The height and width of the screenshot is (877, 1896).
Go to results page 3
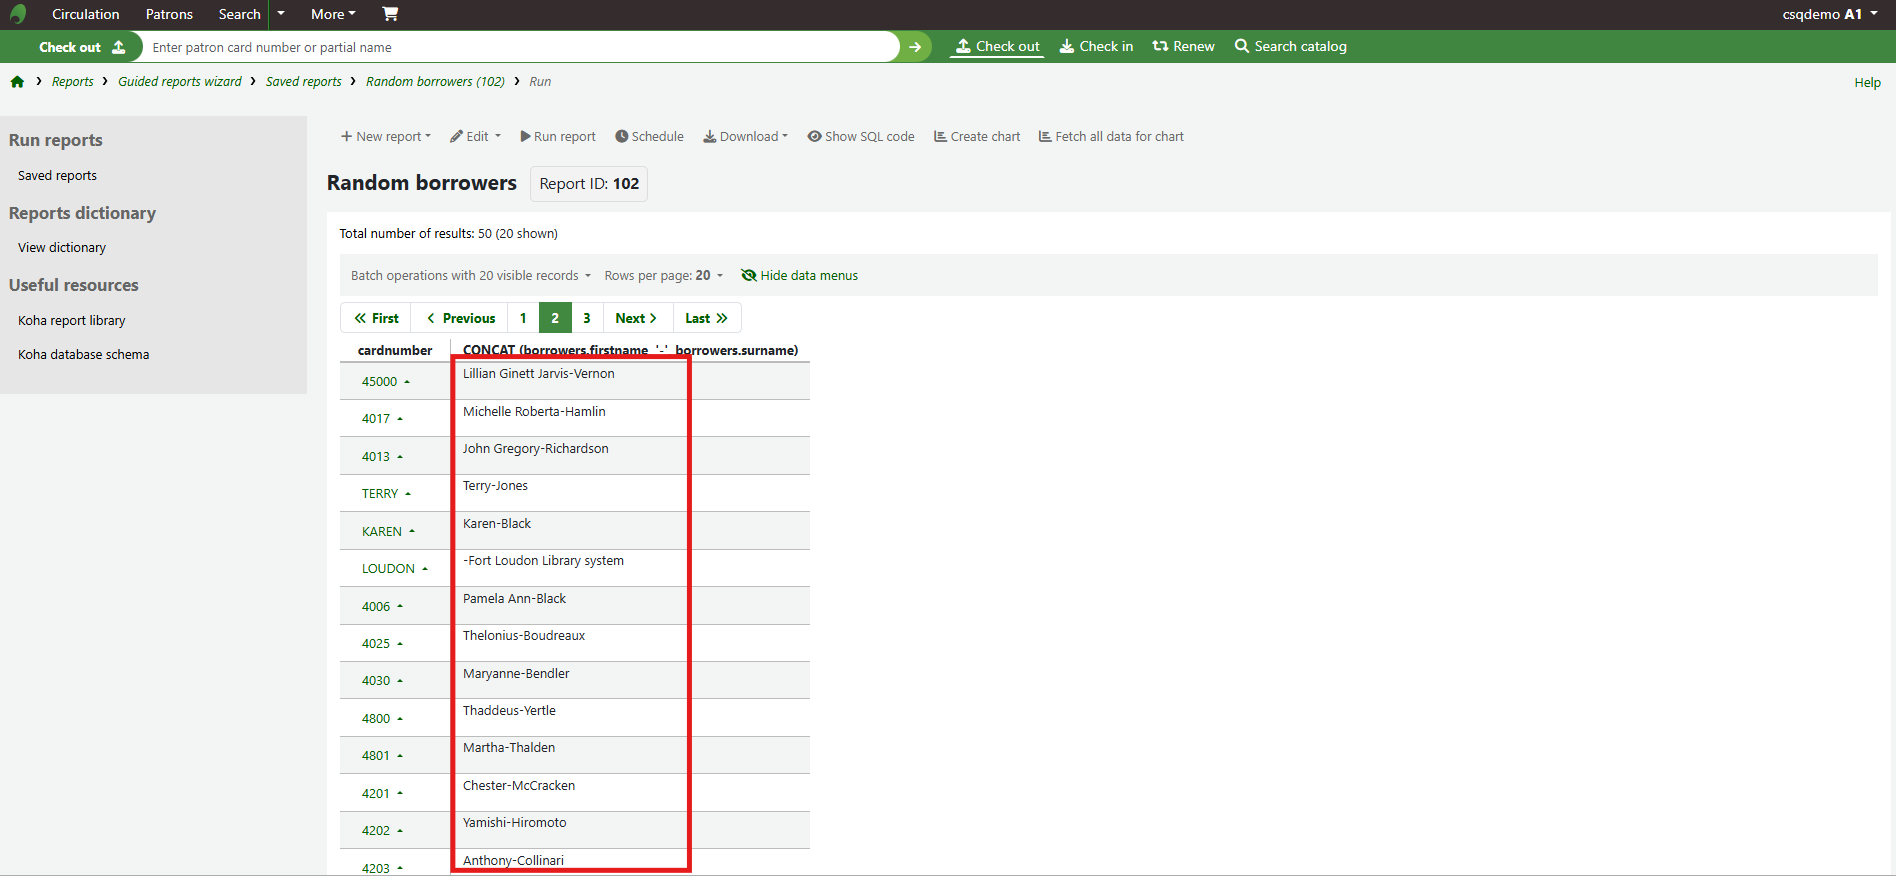coord(587,318)
